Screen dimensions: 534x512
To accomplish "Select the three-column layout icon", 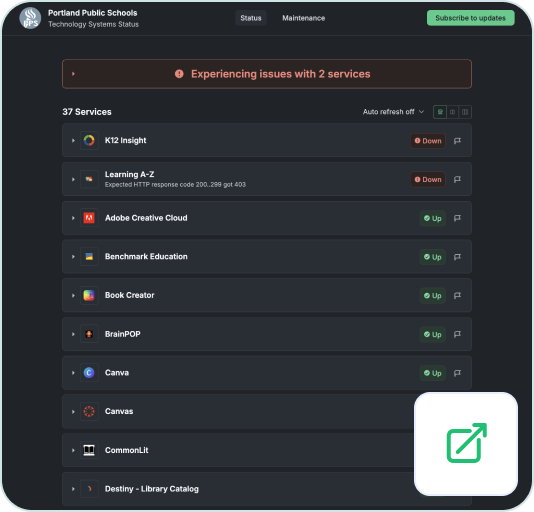I will (x=465, y=112).
